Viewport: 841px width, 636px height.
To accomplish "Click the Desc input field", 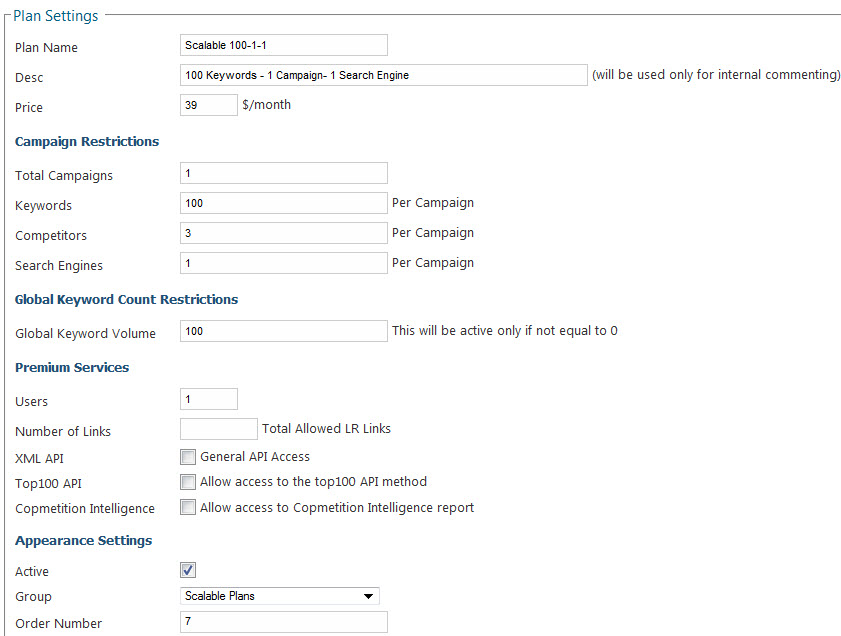I will 383,75.
